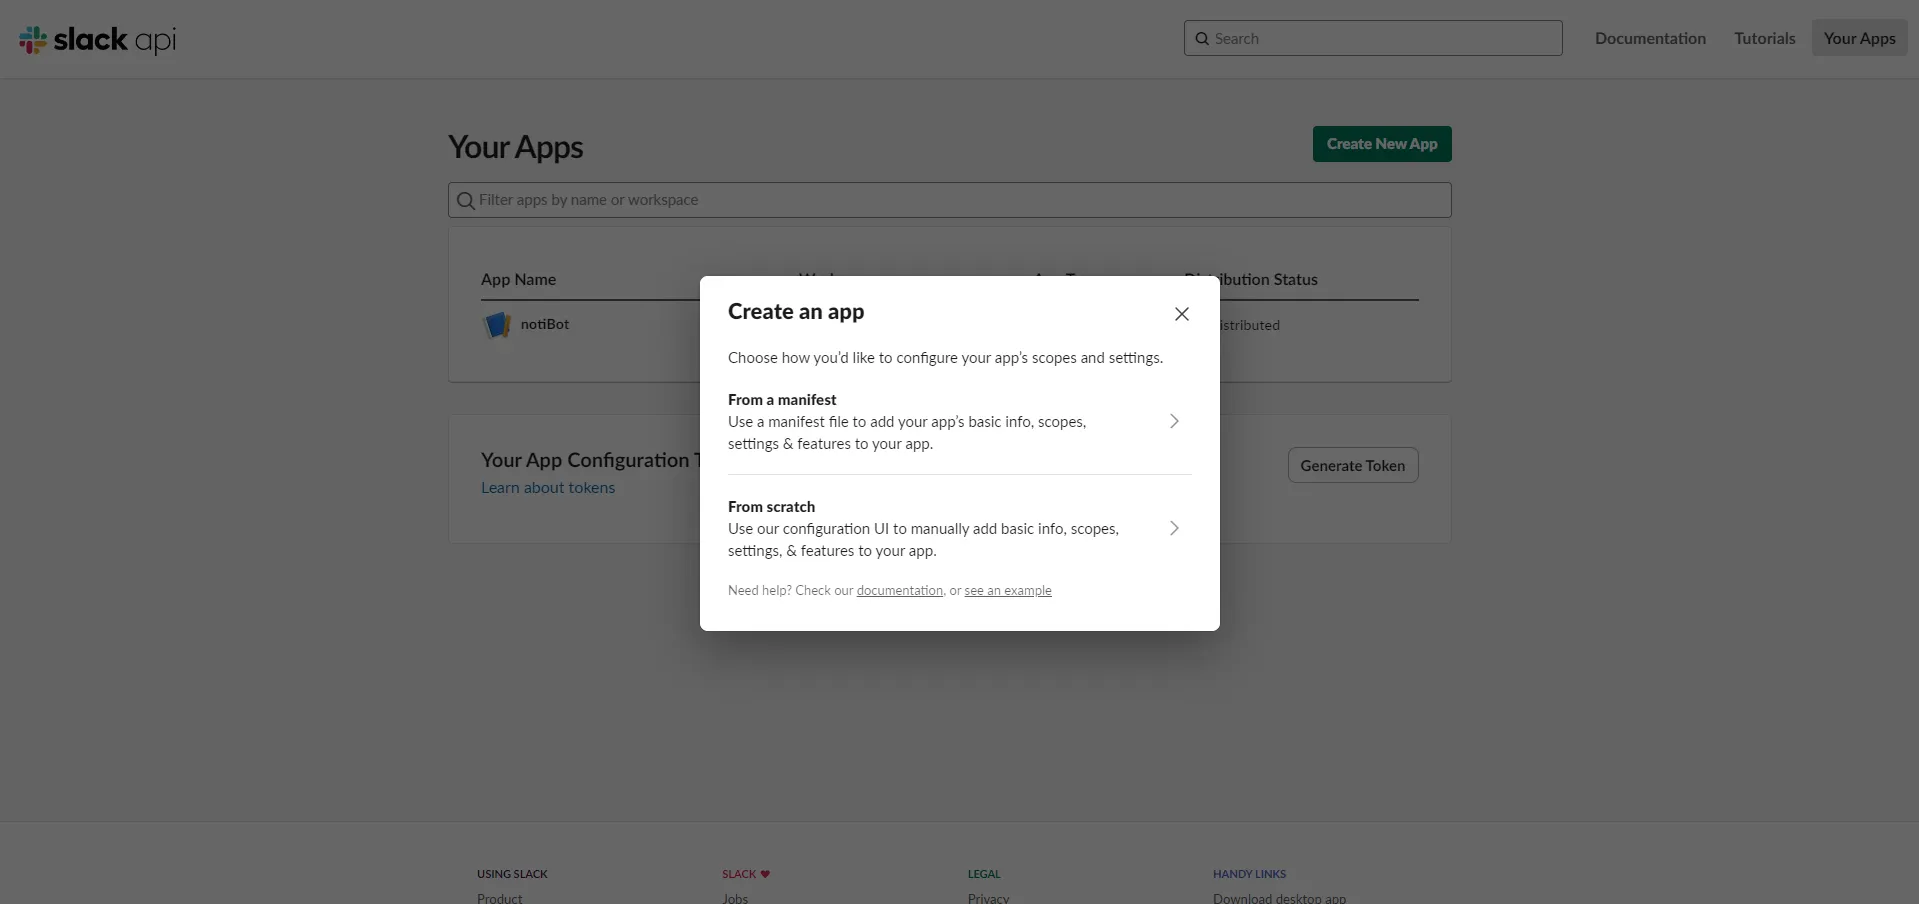Click the Create an app dialog title
Image resolution: width=1919 pixels, height=904 pixels.
(796, 312)
